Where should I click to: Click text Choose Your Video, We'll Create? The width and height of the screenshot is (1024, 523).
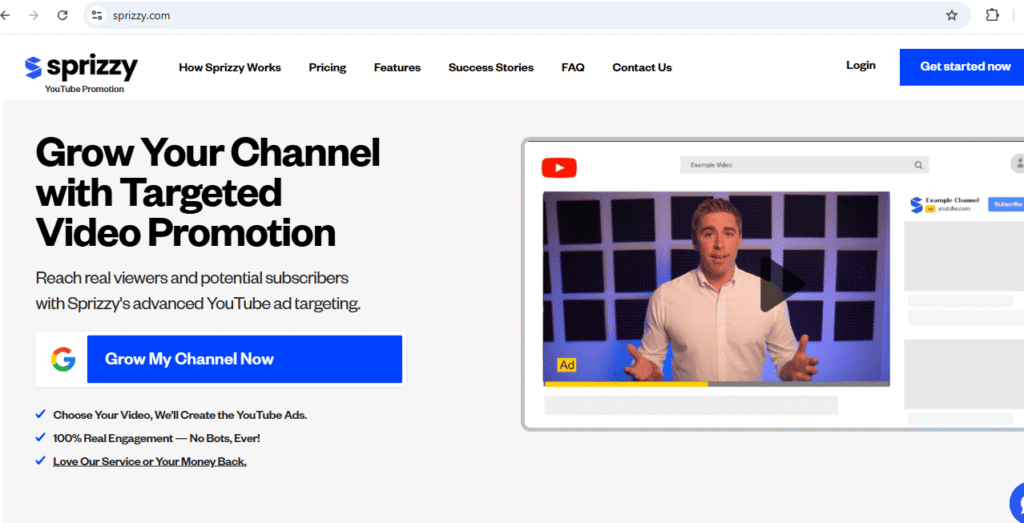(180, 415)
